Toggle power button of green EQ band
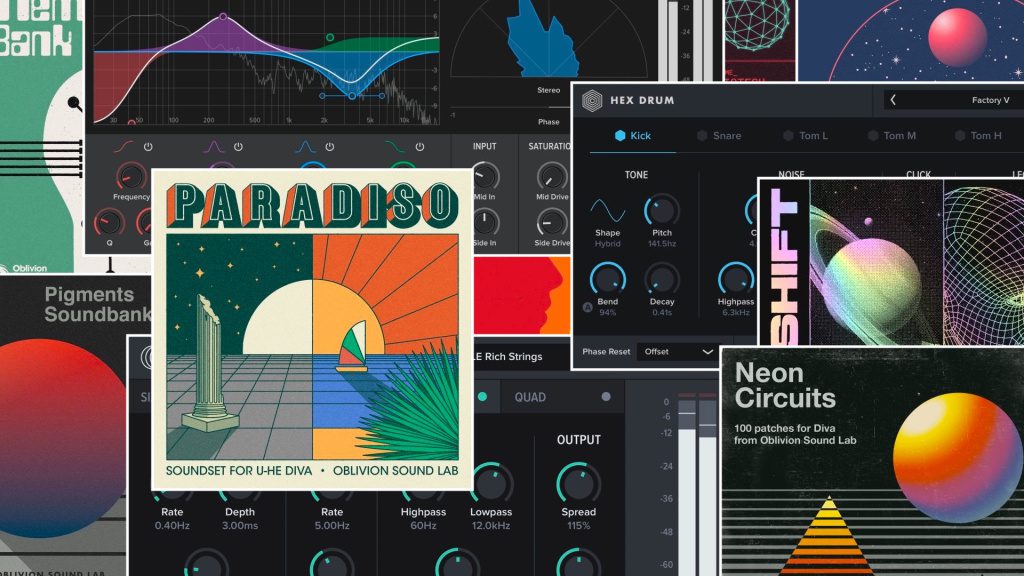The image size is (1024, 576). pos(420,147)
